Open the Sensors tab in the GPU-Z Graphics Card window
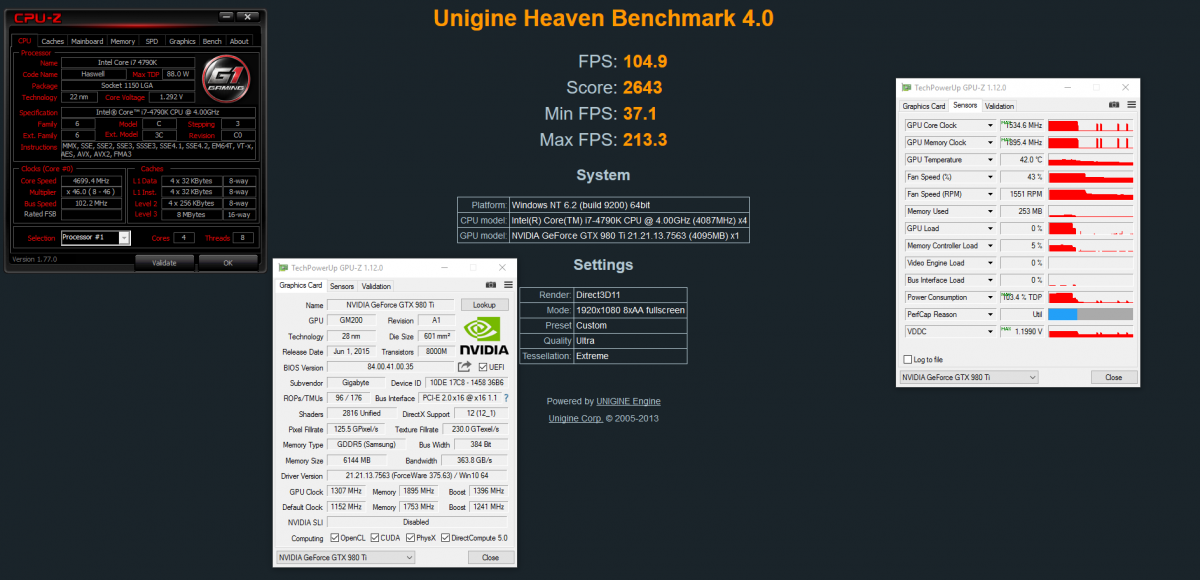1200x580 pixels. coord(342,286)
